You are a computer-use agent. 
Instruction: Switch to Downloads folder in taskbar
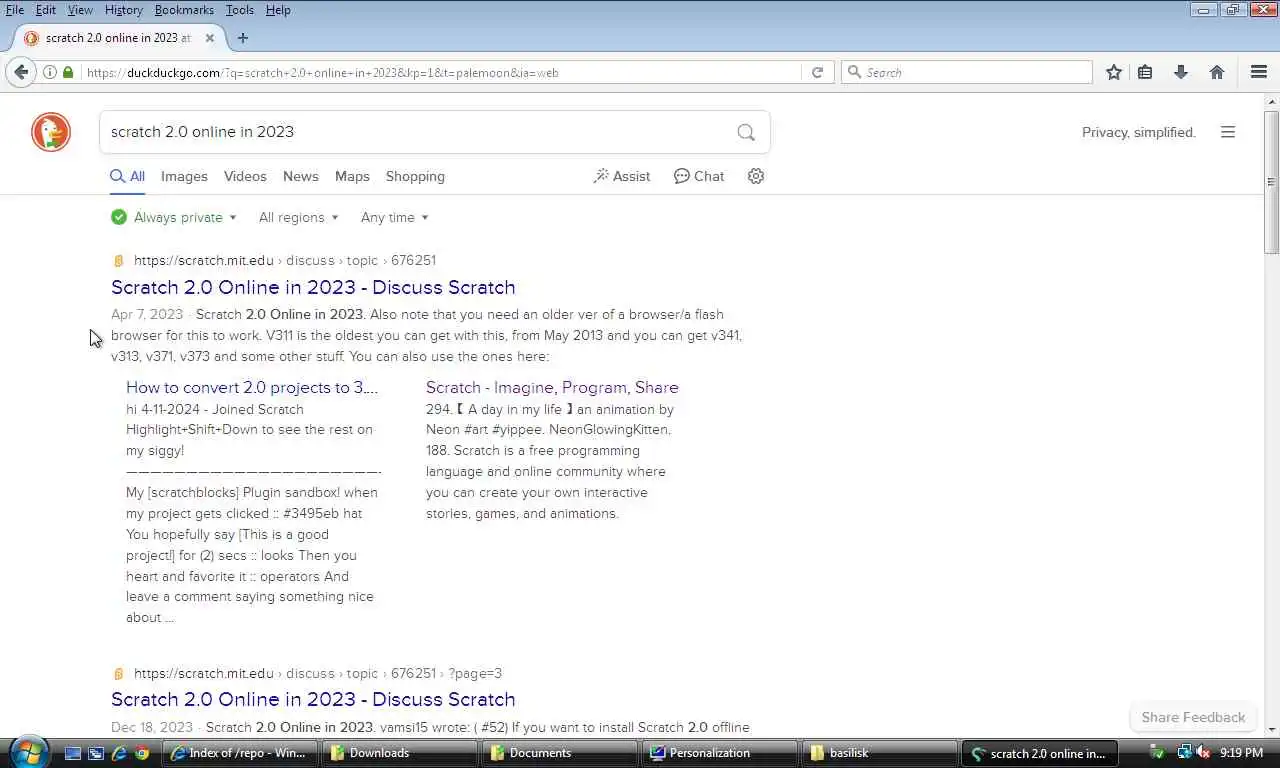(x=400, y=753)
